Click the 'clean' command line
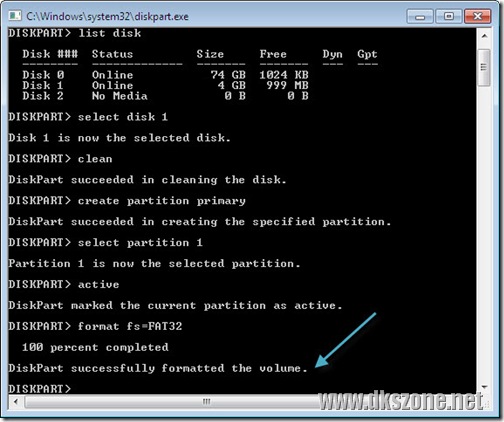Image resolution: width=504 pixels, height=422 pixels. (60, 159)
